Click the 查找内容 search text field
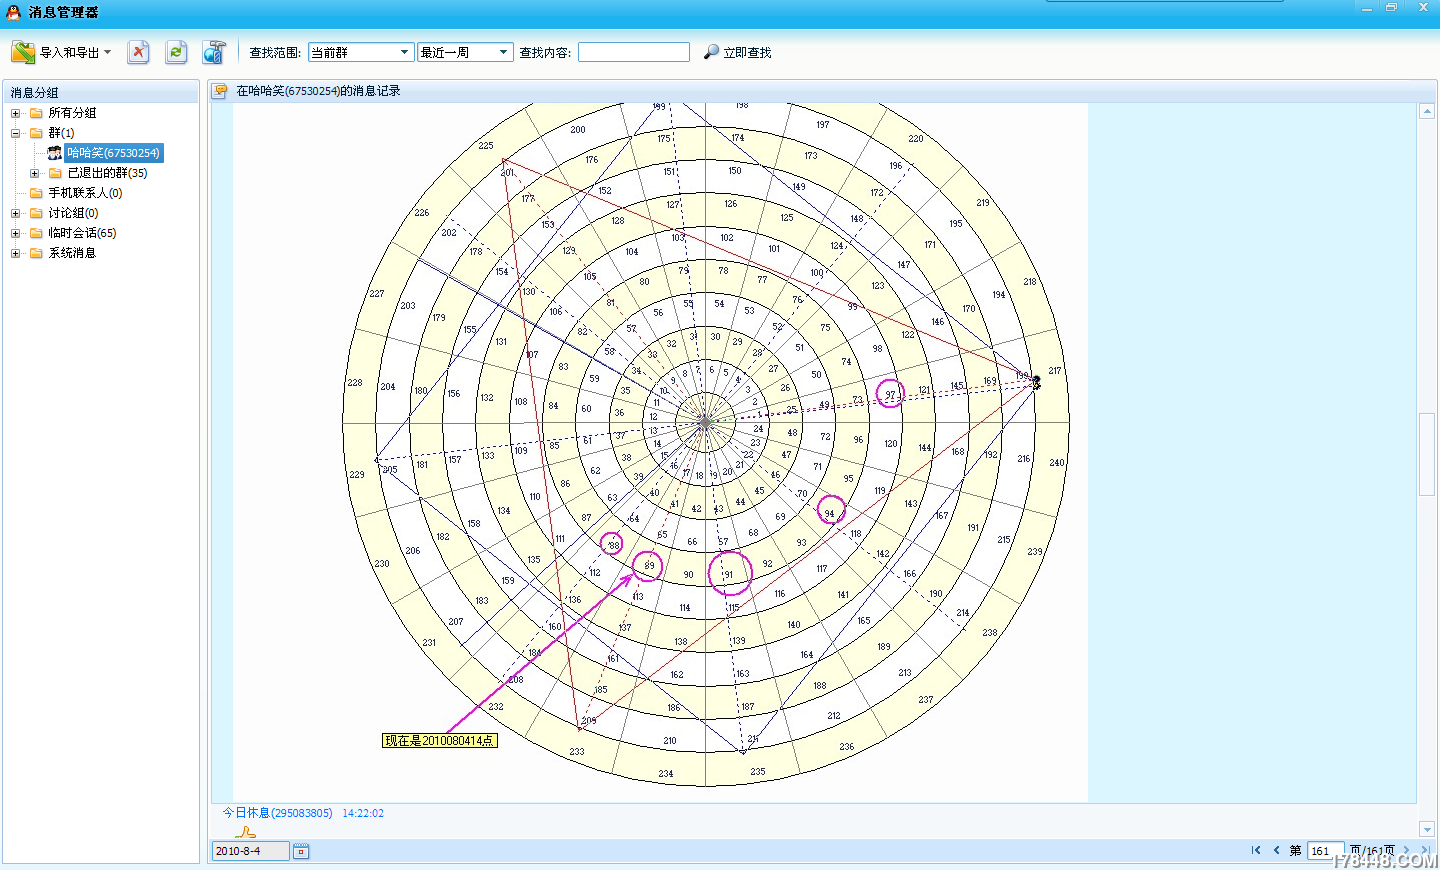 coord(634,52)
